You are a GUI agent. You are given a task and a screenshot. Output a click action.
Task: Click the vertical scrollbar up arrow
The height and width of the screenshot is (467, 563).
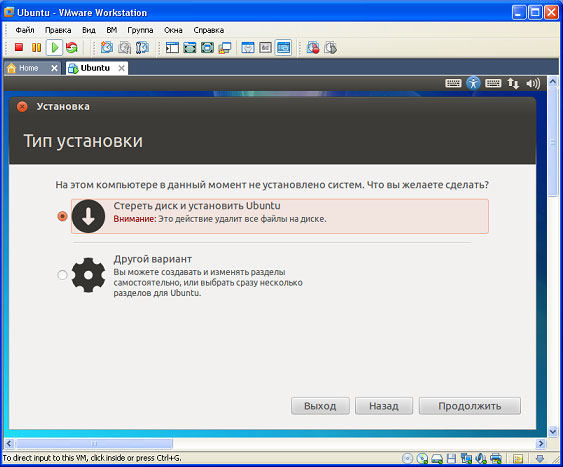click(x=553, y=81)
